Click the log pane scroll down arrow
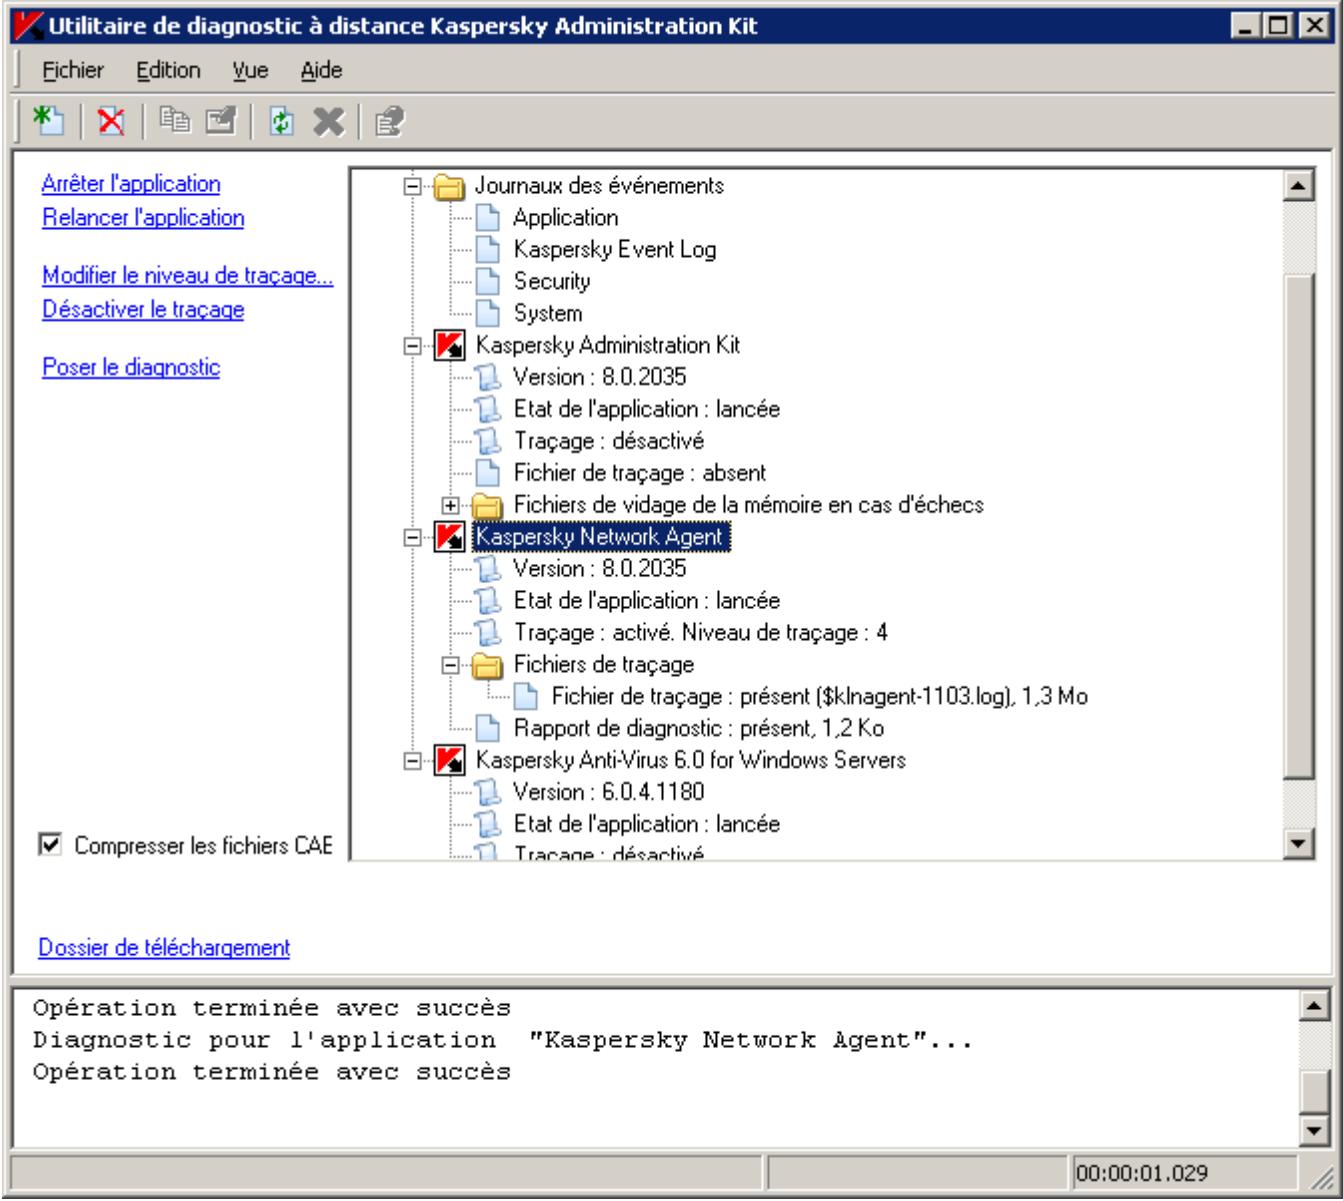Screen dimensions: 1343x1201 (x=1316, y=1130)
